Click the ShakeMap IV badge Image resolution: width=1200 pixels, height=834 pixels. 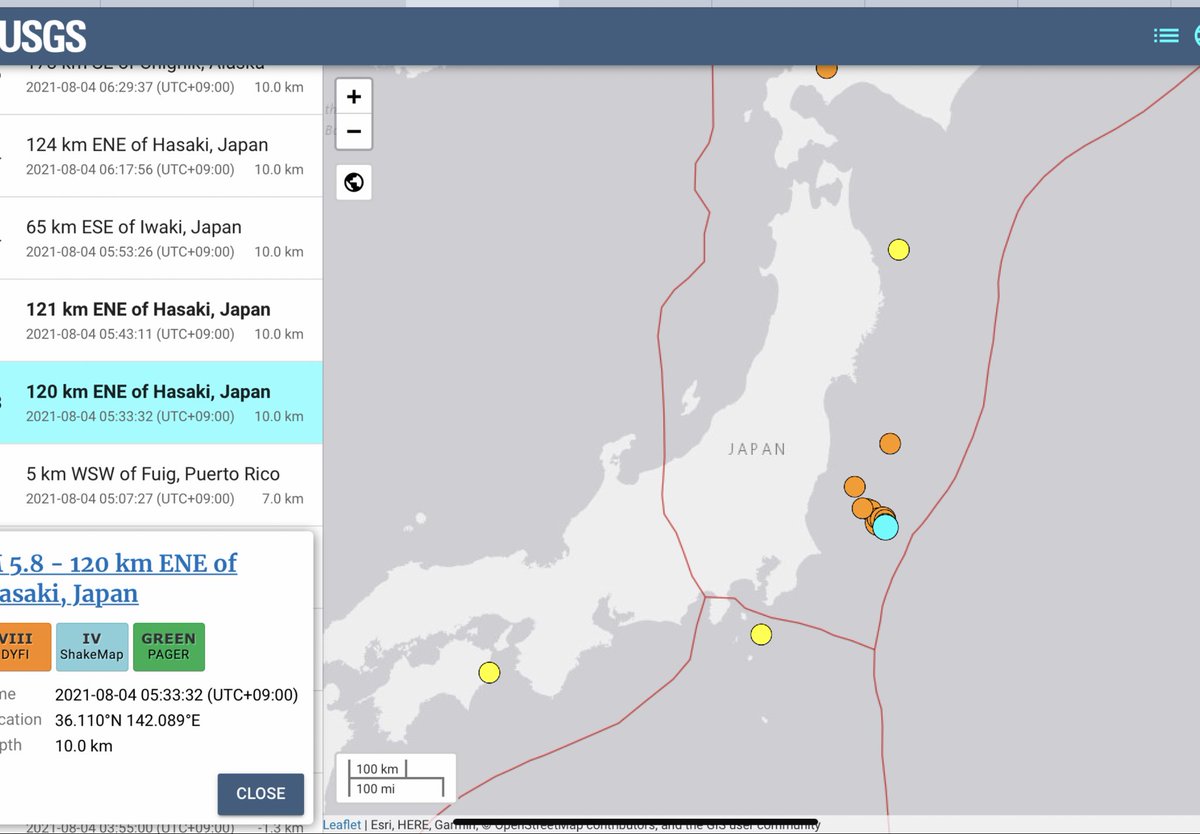[92, 647]
